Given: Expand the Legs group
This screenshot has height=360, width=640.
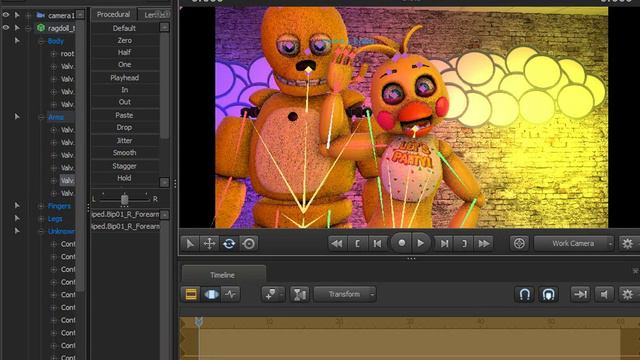Looking at the screenshot, I should [x=41, y=218].
